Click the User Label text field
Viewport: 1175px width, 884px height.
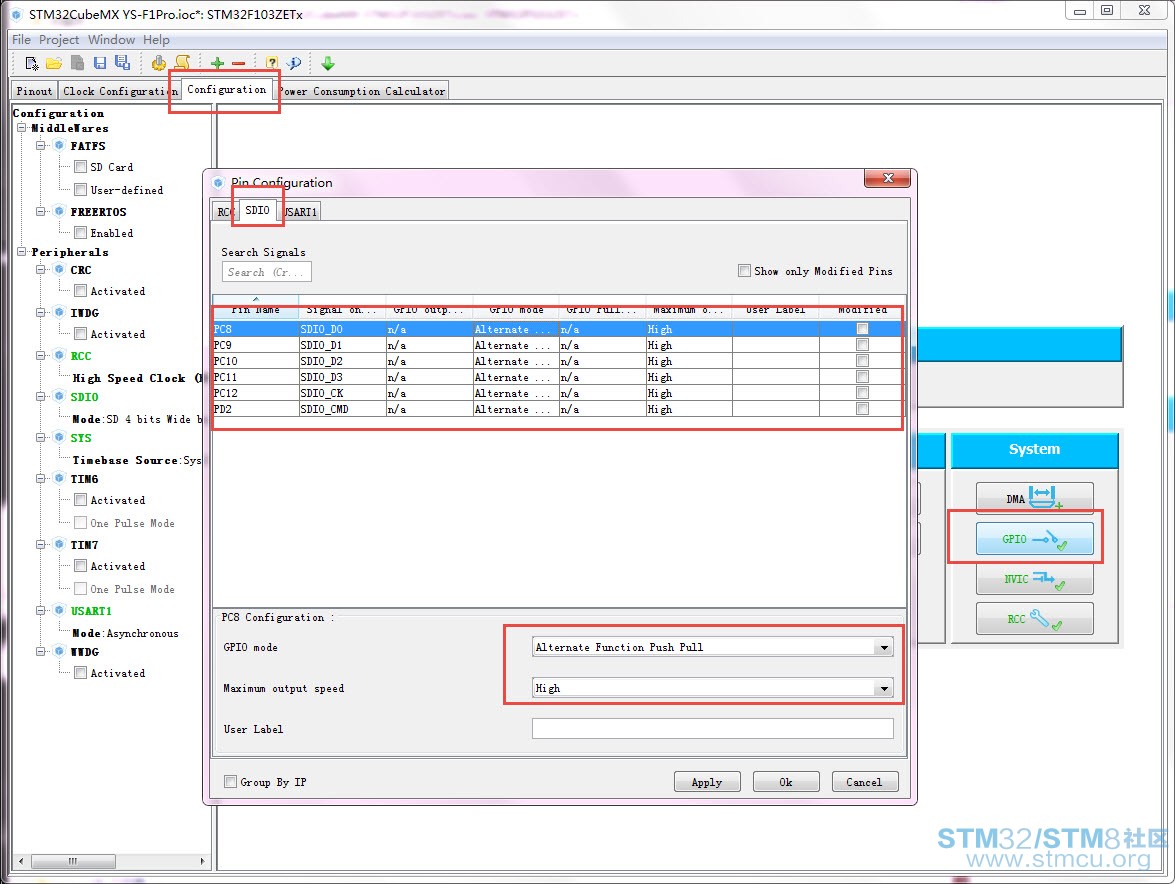click(712, 728)
